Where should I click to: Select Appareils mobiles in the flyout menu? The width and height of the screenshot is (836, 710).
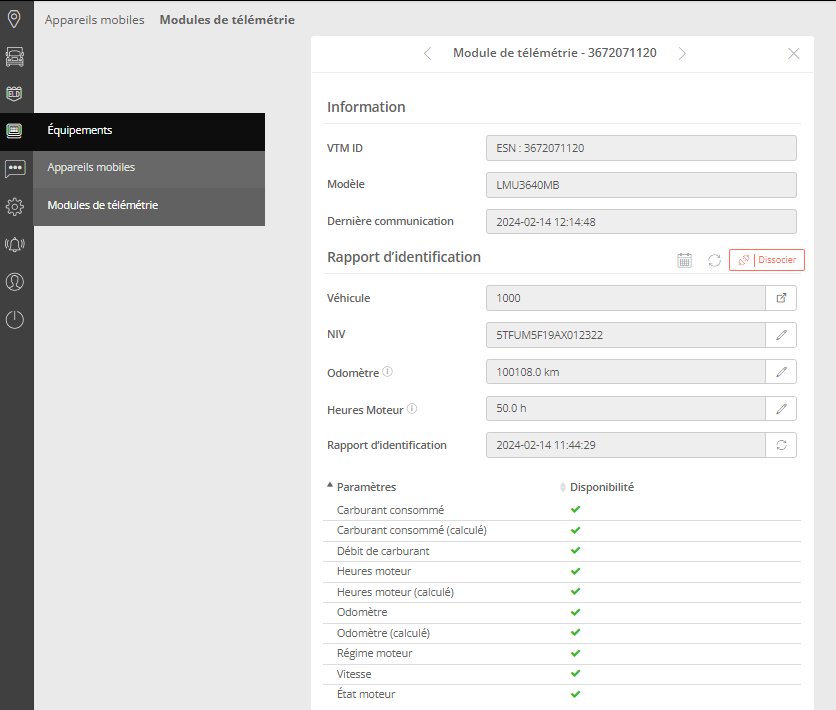tap(91, 167)
